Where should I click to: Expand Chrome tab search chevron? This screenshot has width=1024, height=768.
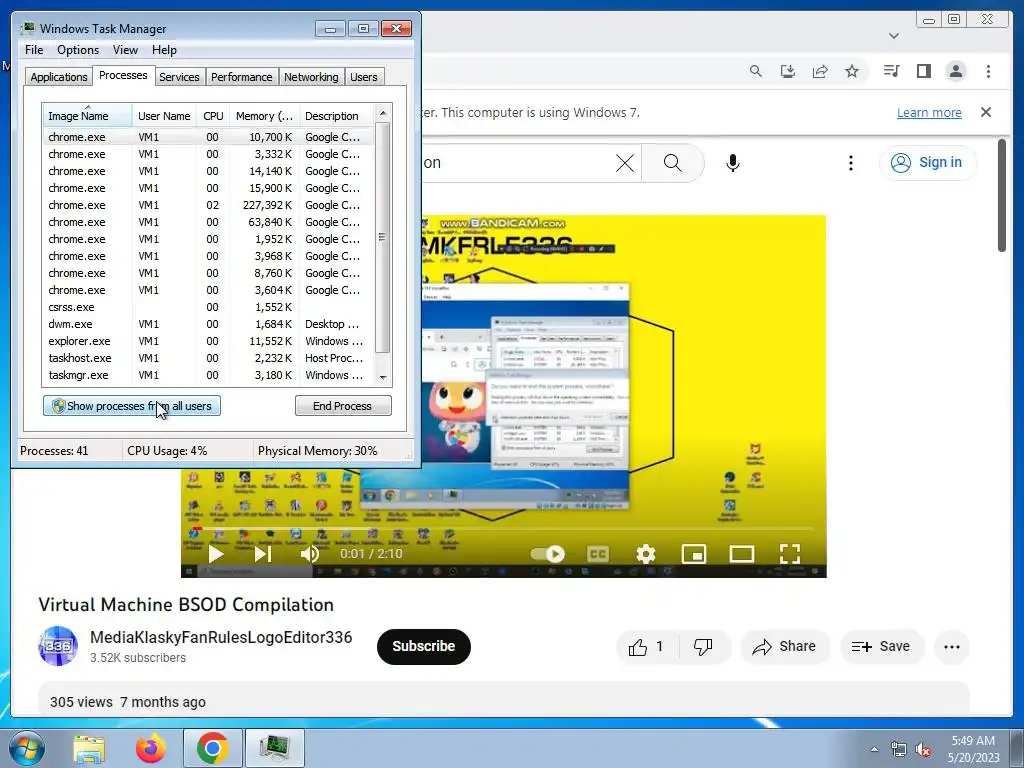click(893, 36)
